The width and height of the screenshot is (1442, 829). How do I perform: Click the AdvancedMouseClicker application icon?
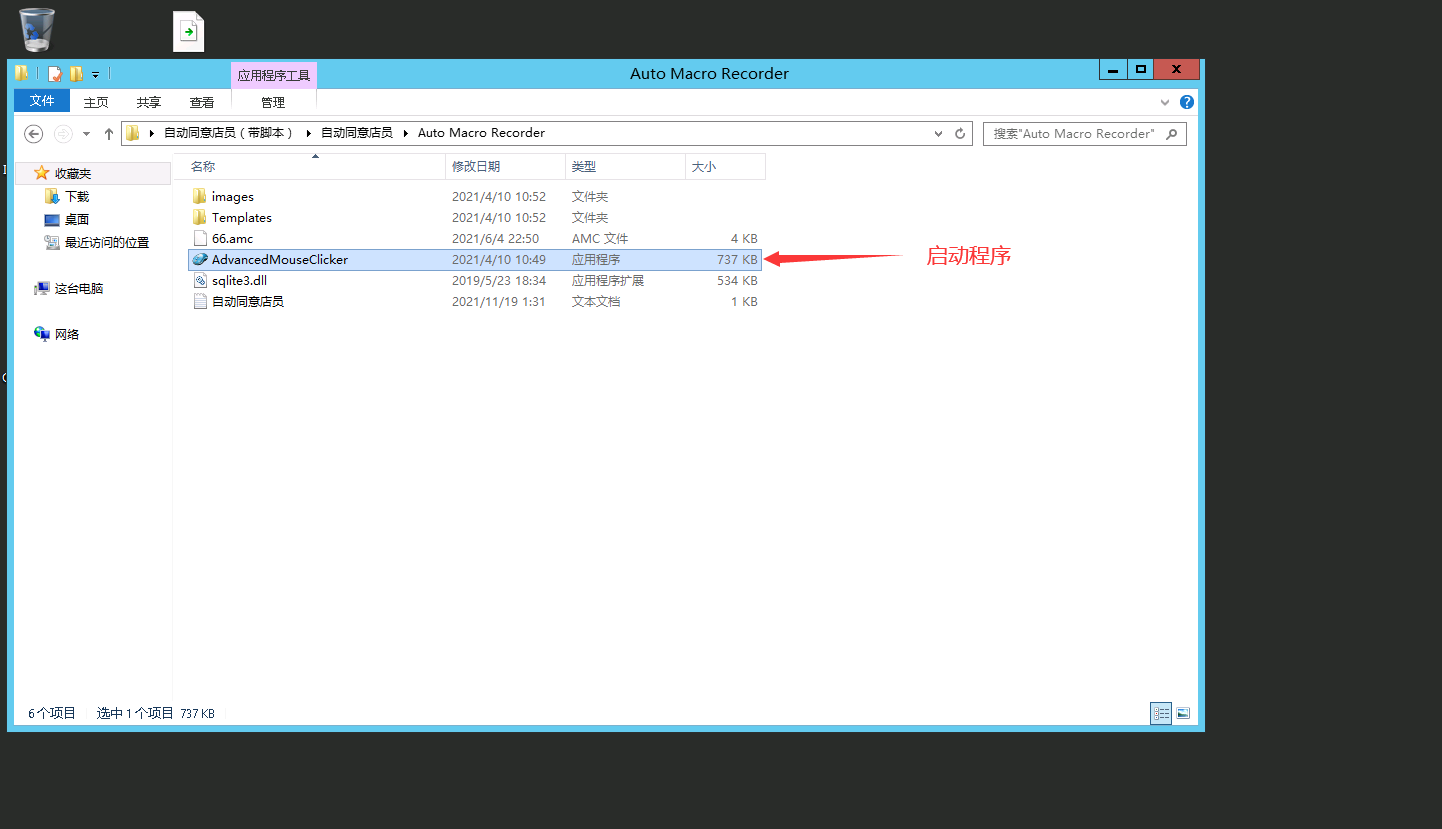[200, 259]
